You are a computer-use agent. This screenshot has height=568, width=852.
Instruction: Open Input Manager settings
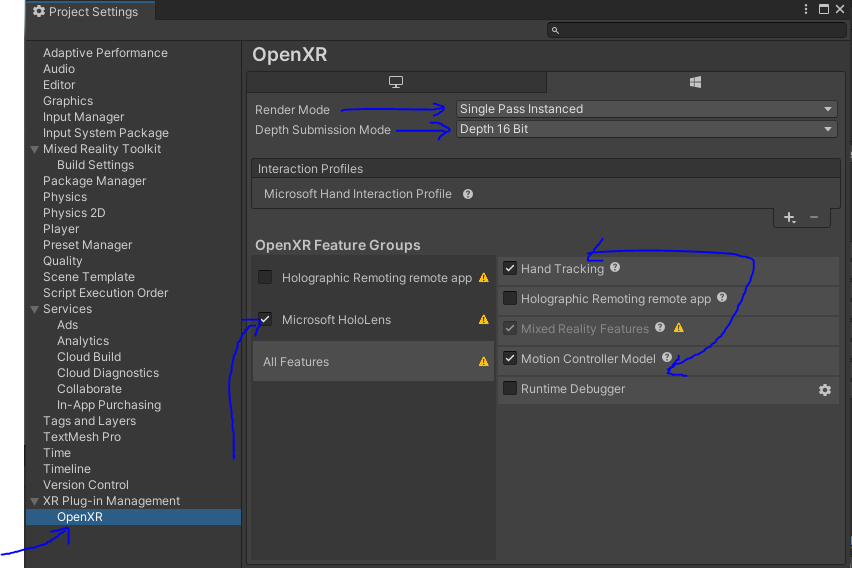tap(83, 117)
